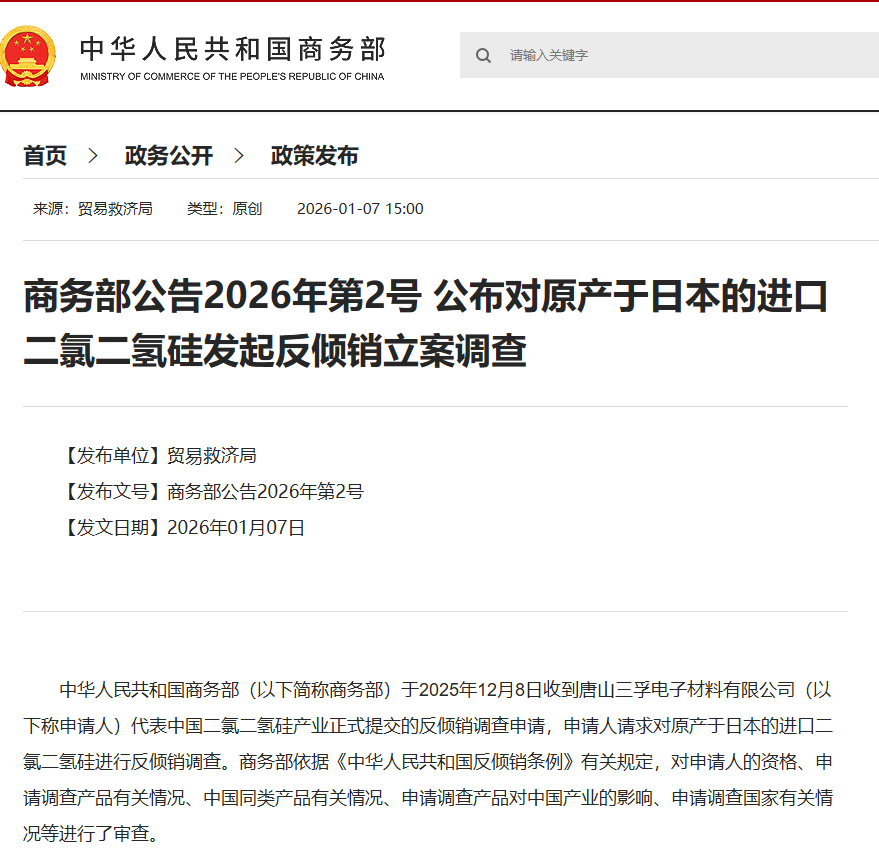Focus the 请输入关键字 search field
879x852 pixels.
pyautogui.click(x=669, y=55)
